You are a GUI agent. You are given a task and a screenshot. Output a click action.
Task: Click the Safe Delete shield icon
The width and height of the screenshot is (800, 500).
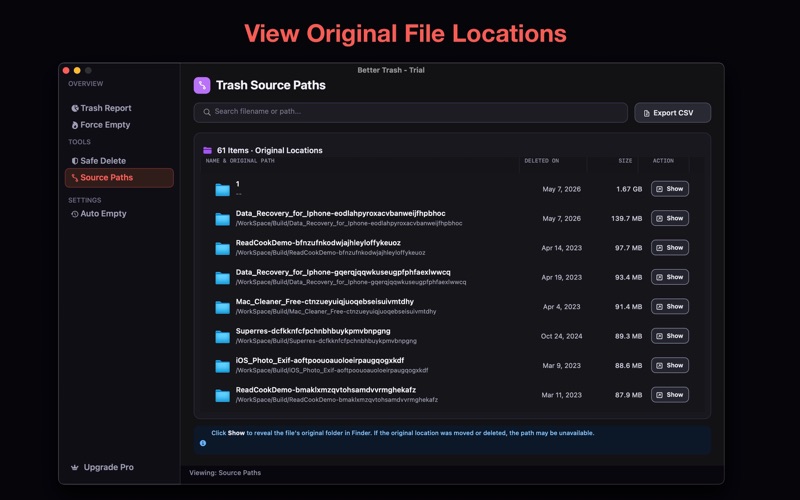tap(75, 161)
